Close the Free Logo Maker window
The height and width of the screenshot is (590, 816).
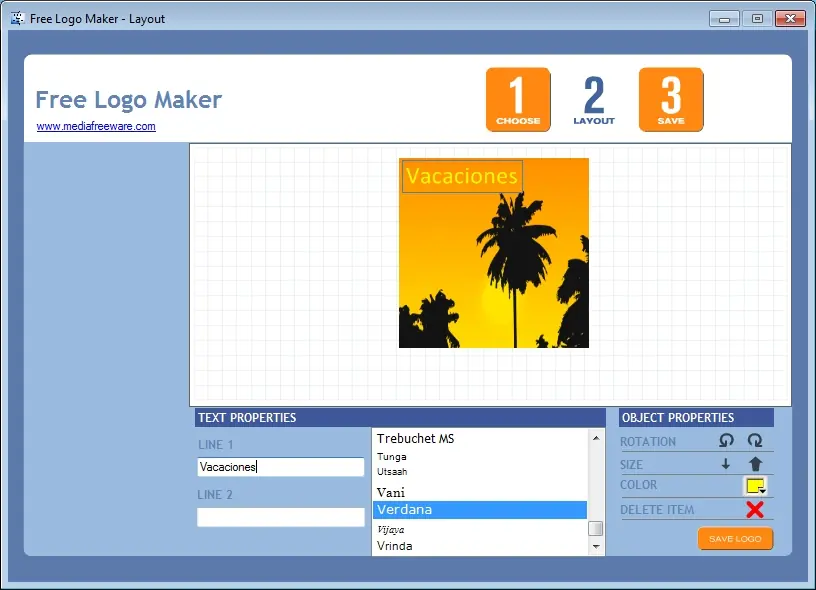point(790,19)
